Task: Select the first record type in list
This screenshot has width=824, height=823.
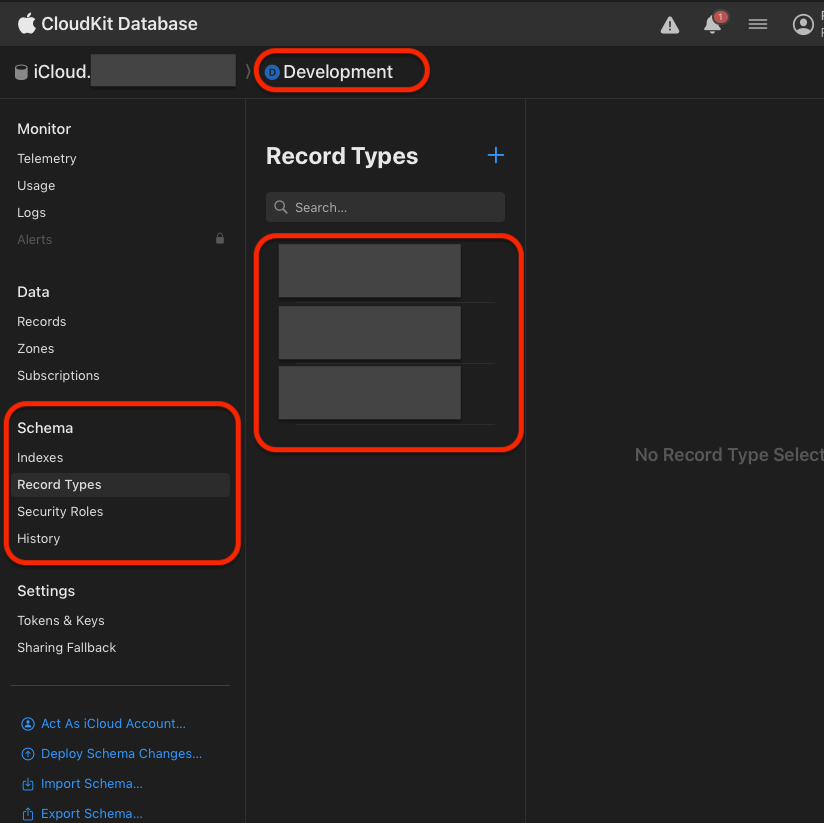Action: pos(369,271)
